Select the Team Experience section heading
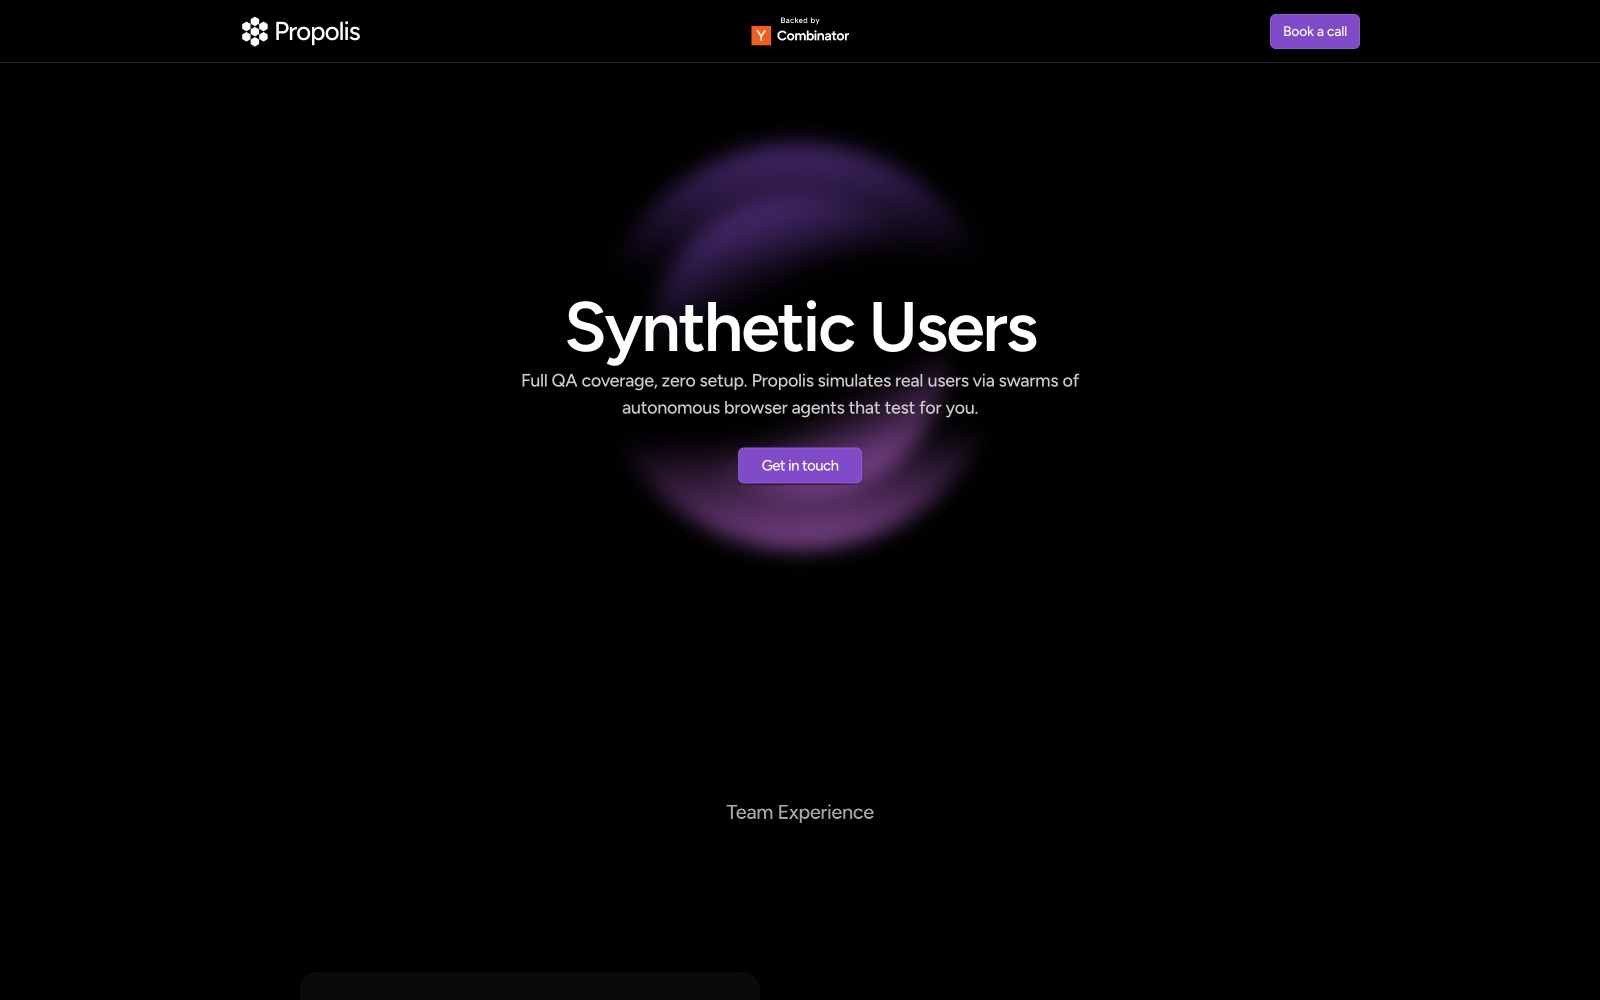 [x=800, y=812]
